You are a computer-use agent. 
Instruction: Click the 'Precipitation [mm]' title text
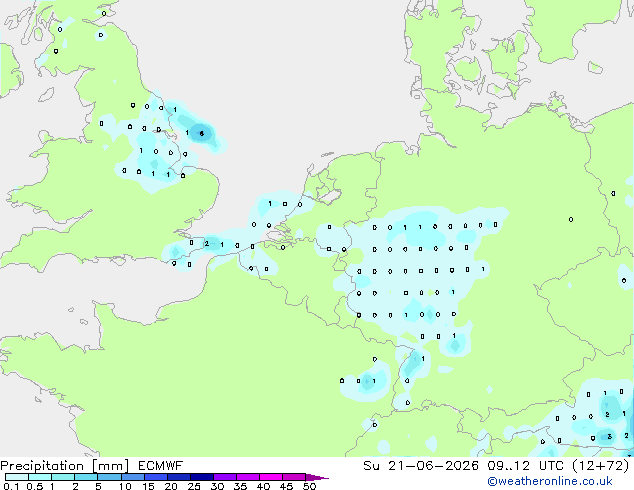pyautogui.click(x=65, y=466)
